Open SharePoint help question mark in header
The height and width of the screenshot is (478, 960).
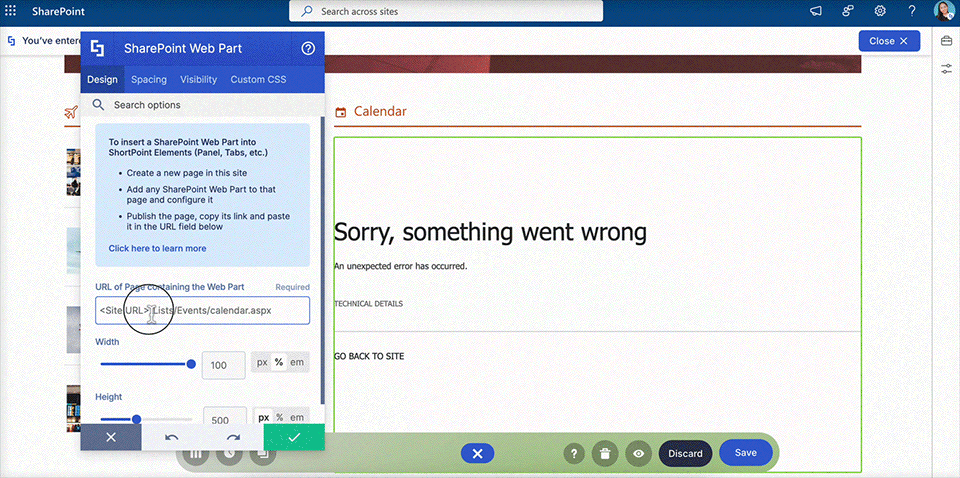[x=912, y=11]
